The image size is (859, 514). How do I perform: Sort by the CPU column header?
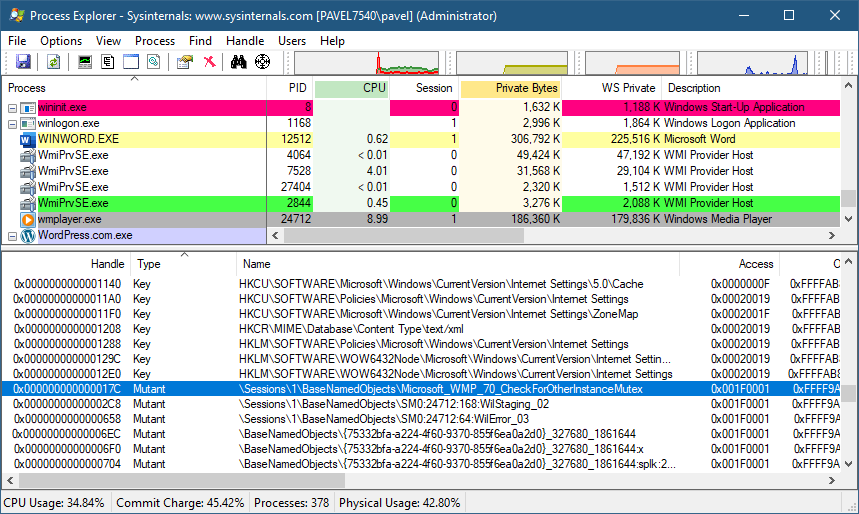point(352,88)
